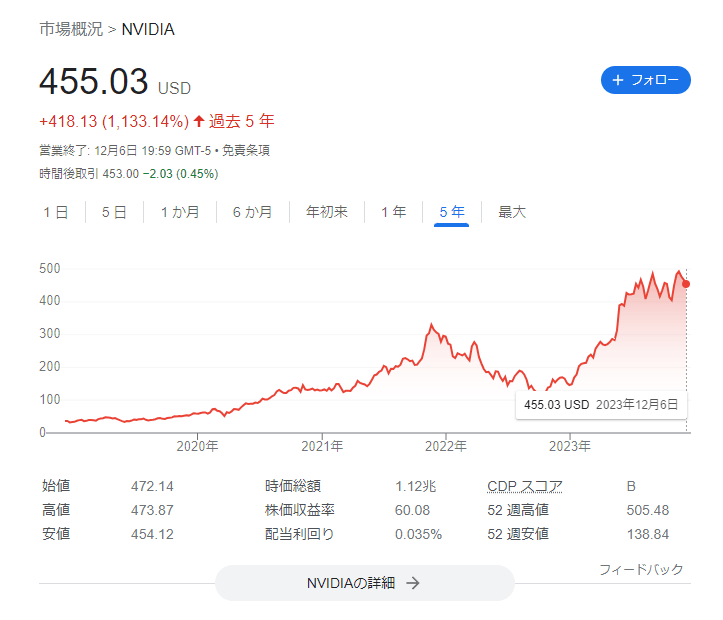Viewport: 723px width, 620px height.
Task: Show the 最大 maximum range
Action: tap(512, 212)
